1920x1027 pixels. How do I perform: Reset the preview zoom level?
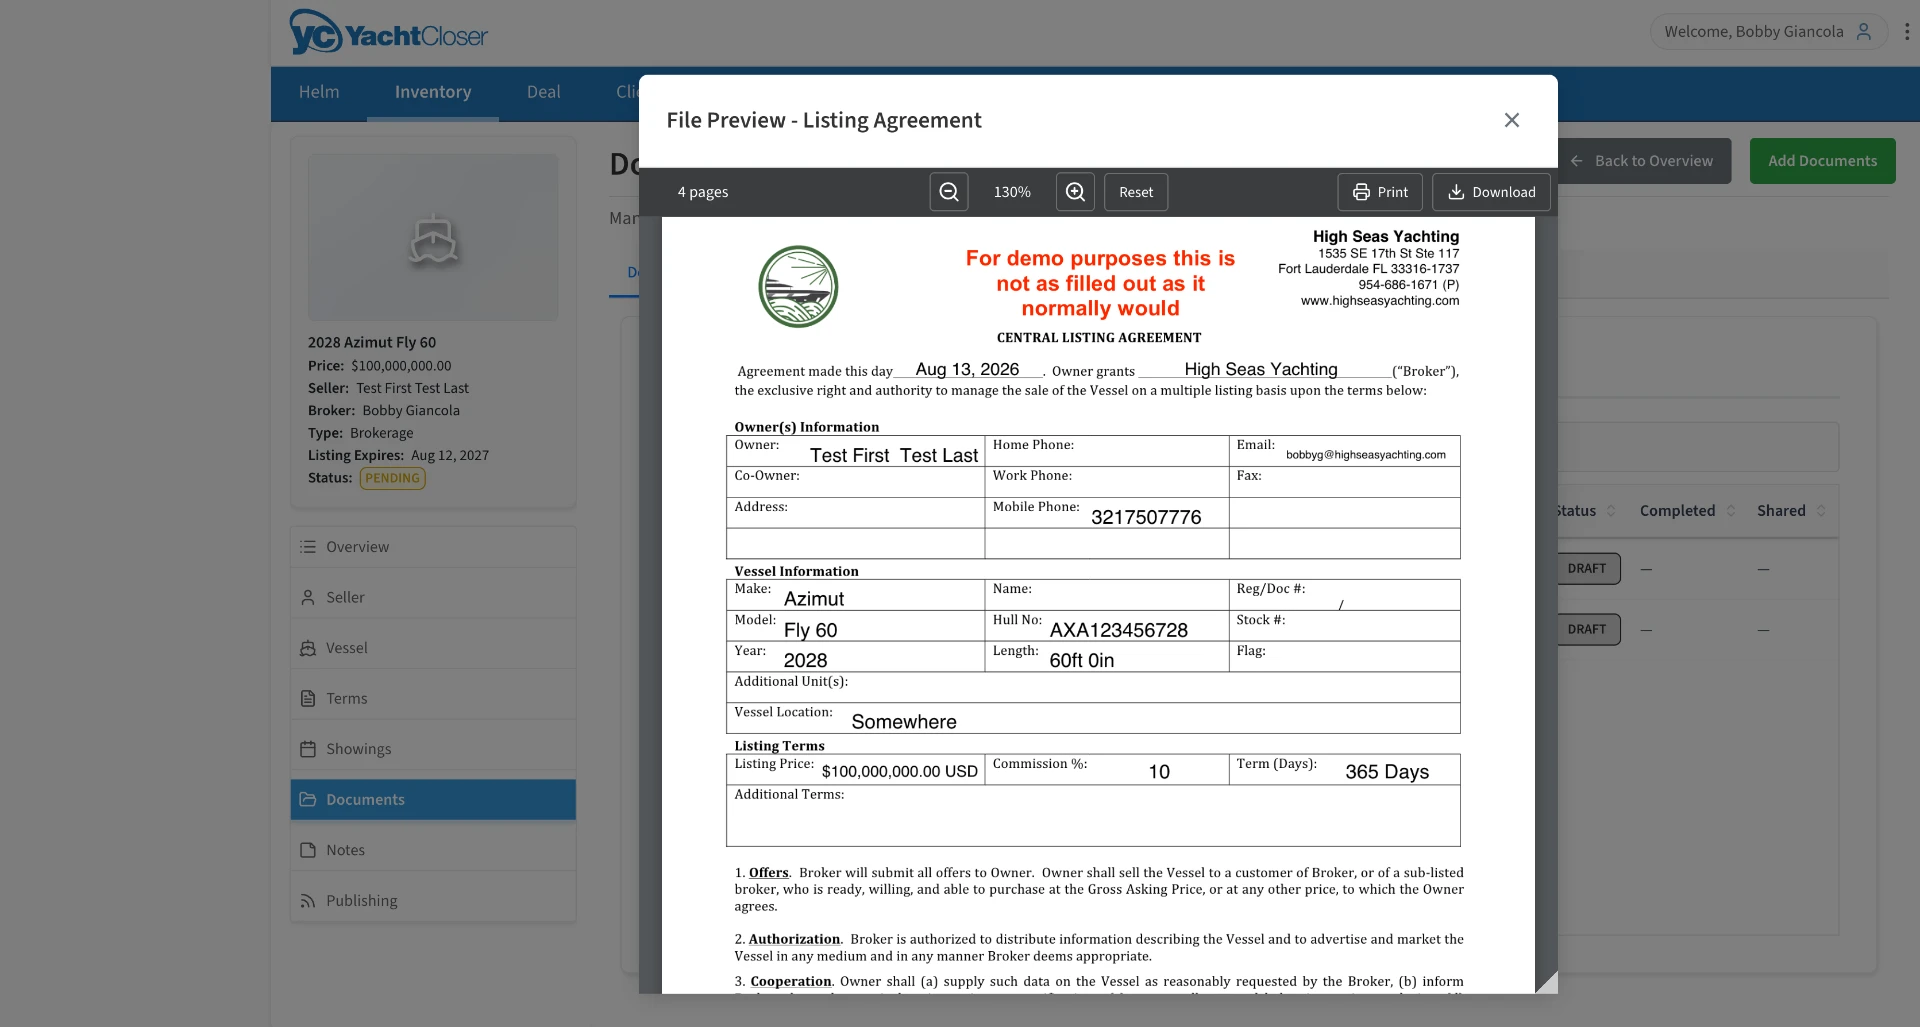(1136, 192)
